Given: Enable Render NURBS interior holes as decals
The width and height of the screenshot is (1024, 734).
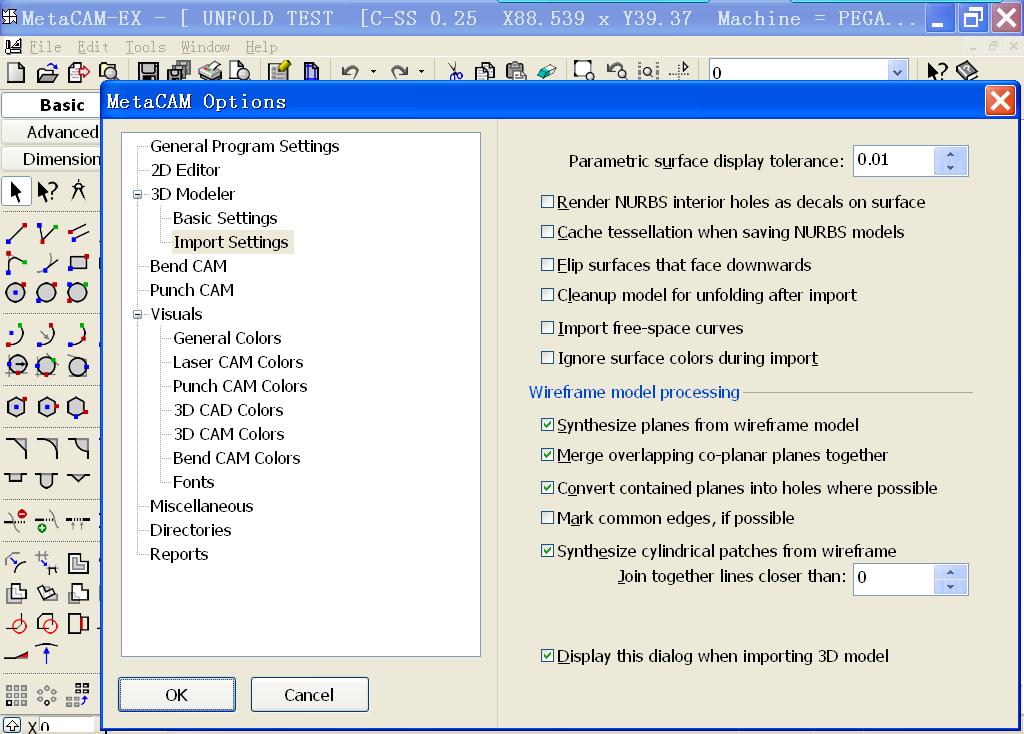Looking at the screenshot, I should tap(547, 202).
